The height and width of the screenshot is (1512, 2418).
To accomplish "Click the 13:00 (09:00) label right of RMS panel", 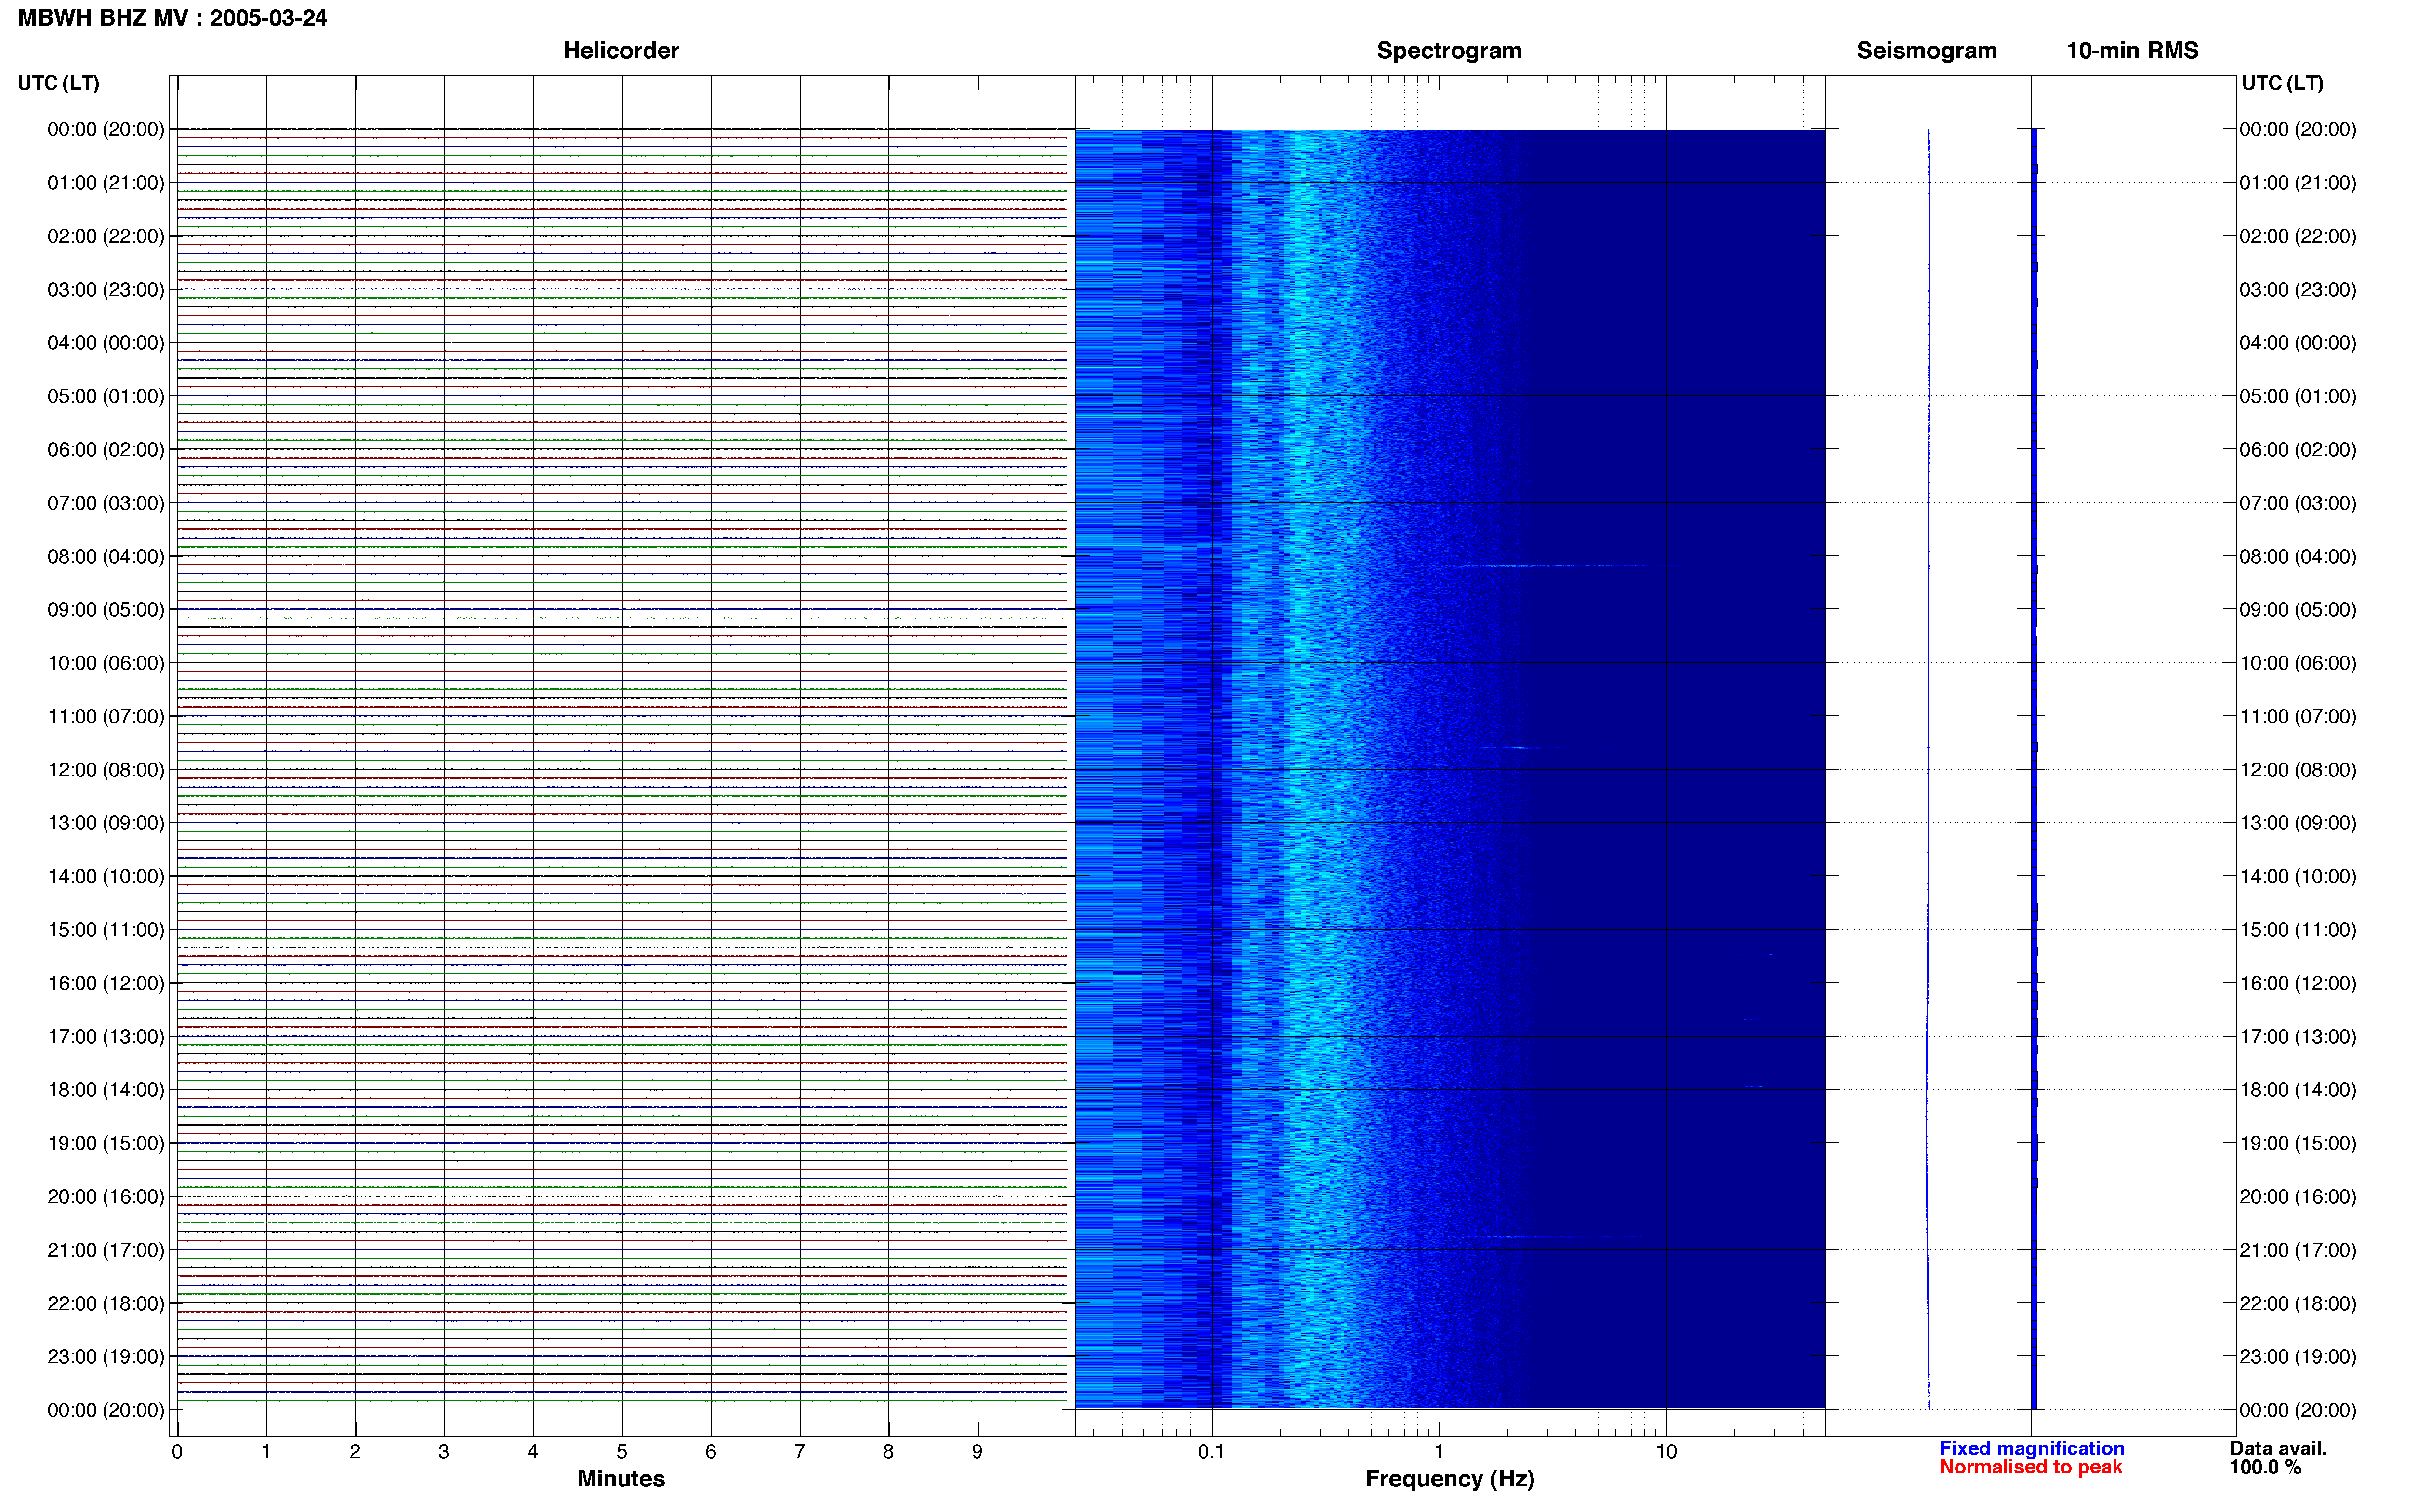I will [2298, 823].
